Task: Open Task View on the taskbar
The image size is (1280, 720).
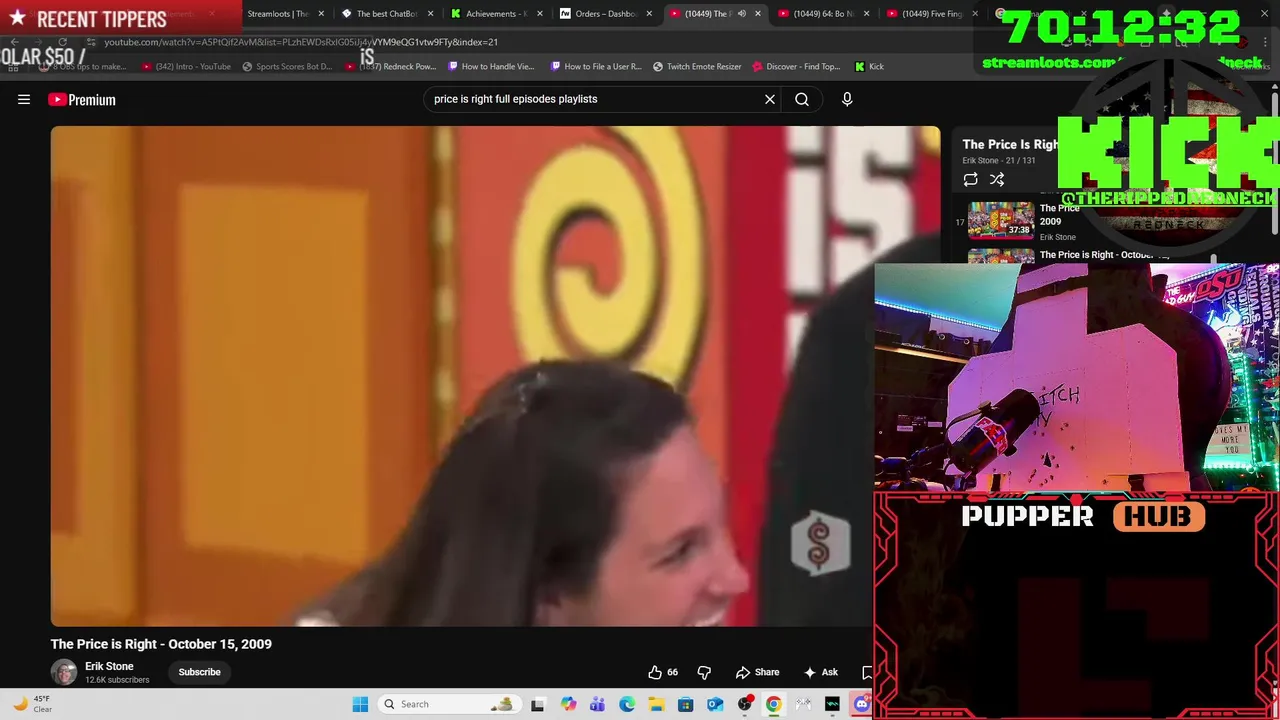Action: [x=538, y=704]
